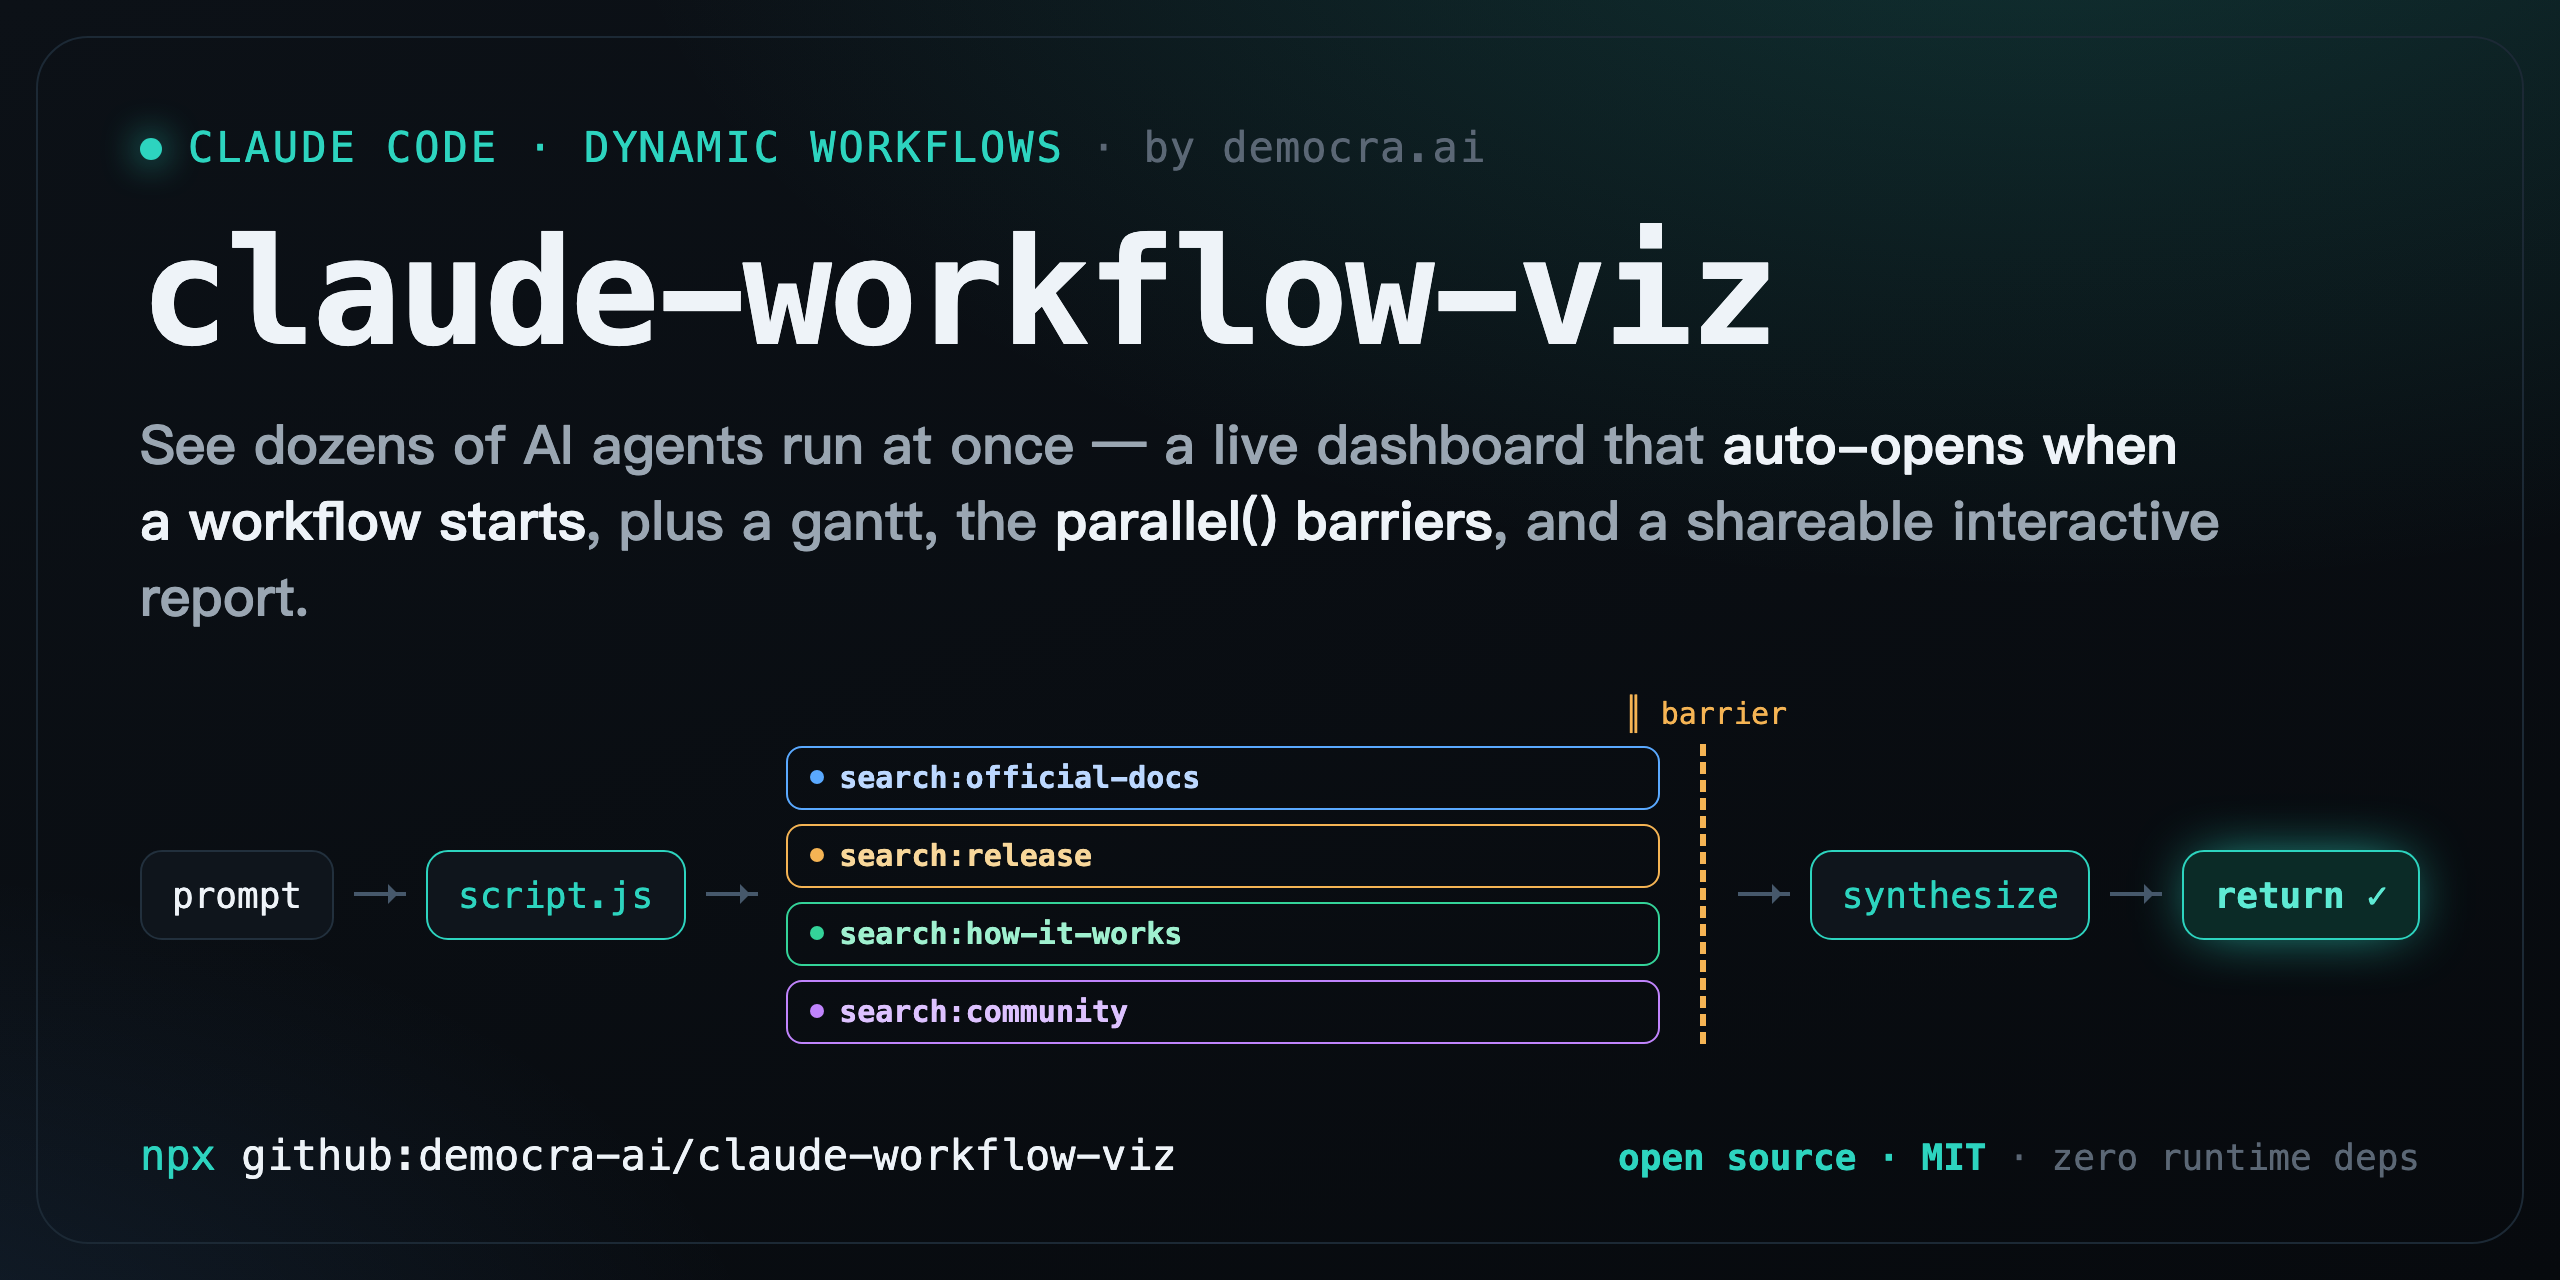Click the arrow between synthesize and return

[x=2136, y=894]
